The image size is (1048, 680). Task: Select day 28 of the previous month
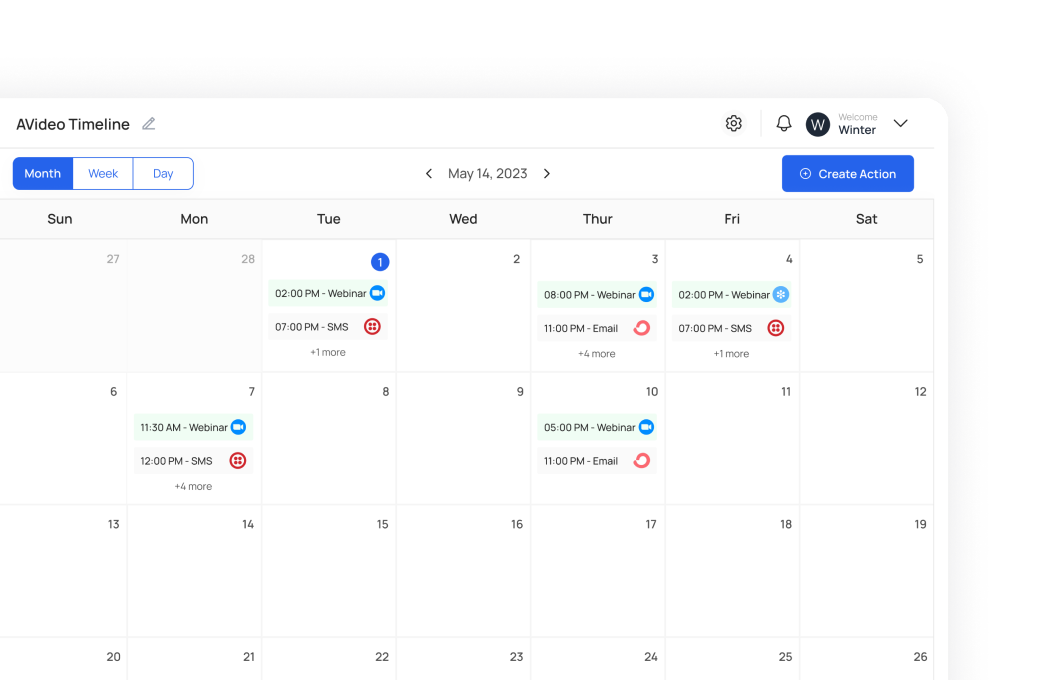[x=248, y=259]
